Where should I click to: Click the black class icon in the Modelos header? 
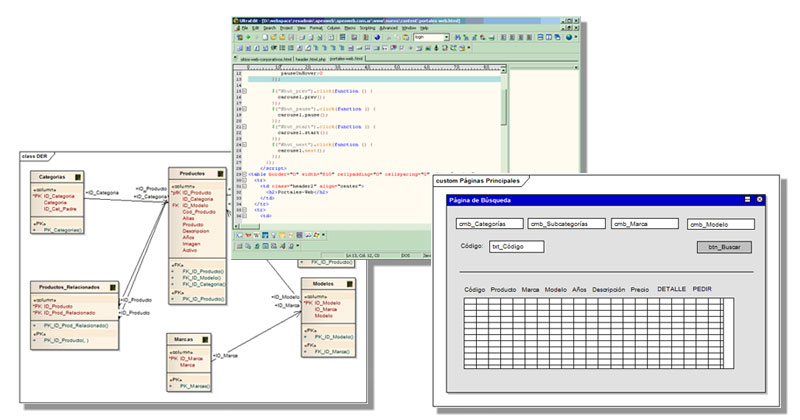tap(350, 284)
